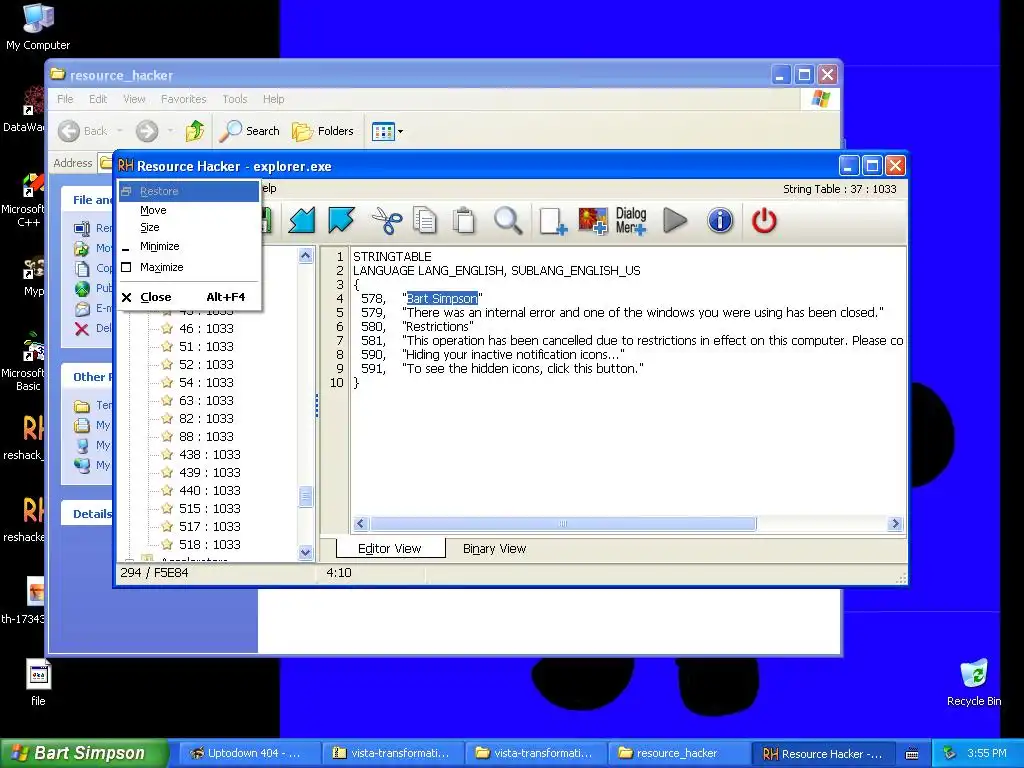Click Folders button in resource_hacker folder window

(x=323, y=131)
